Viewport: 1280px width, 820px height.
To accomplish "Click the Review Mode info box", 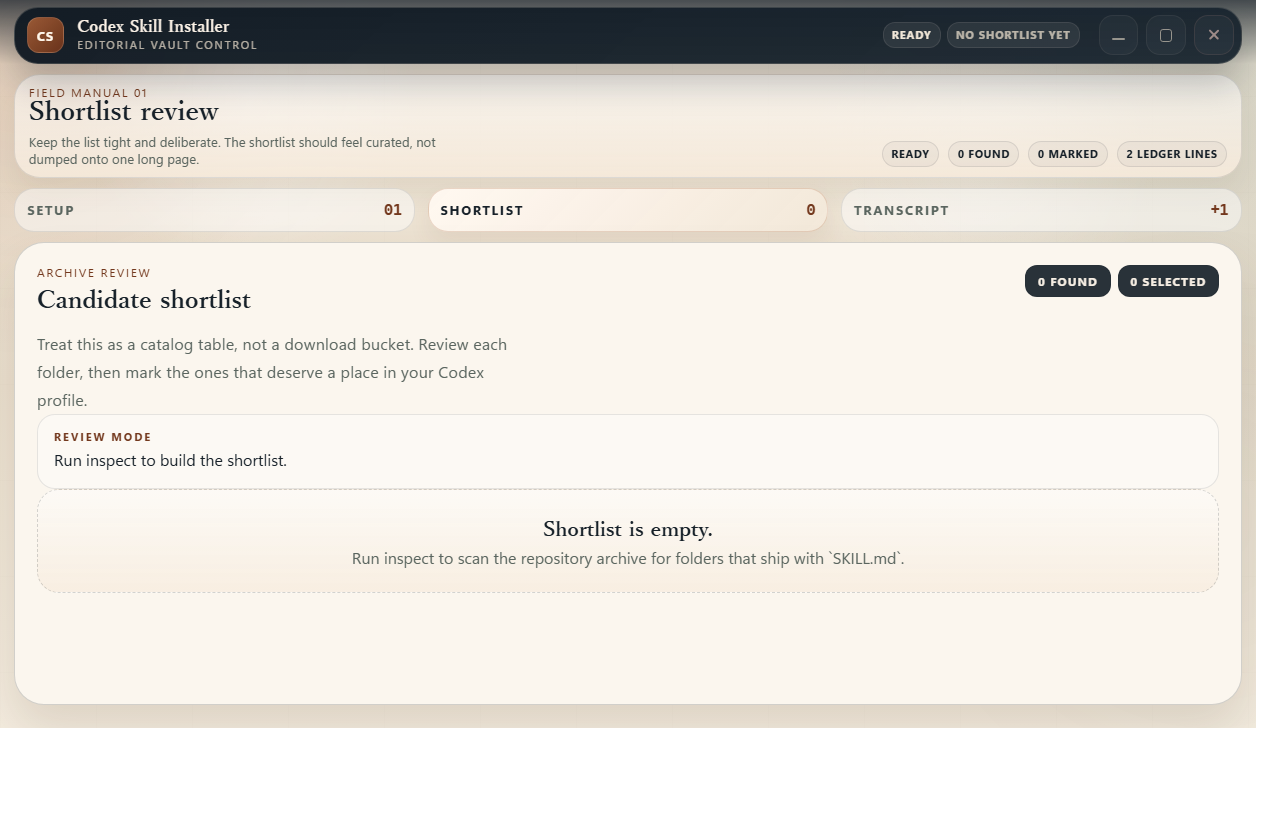I will [x=628, y=452].
